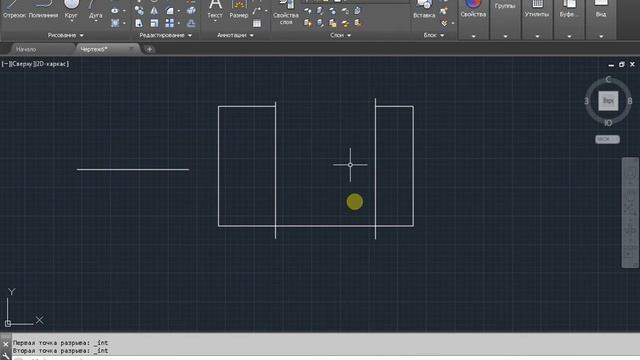Open the [Сверху] view controls menu
Viewport: 640px width, 360px height.
[x=22, y=64]
